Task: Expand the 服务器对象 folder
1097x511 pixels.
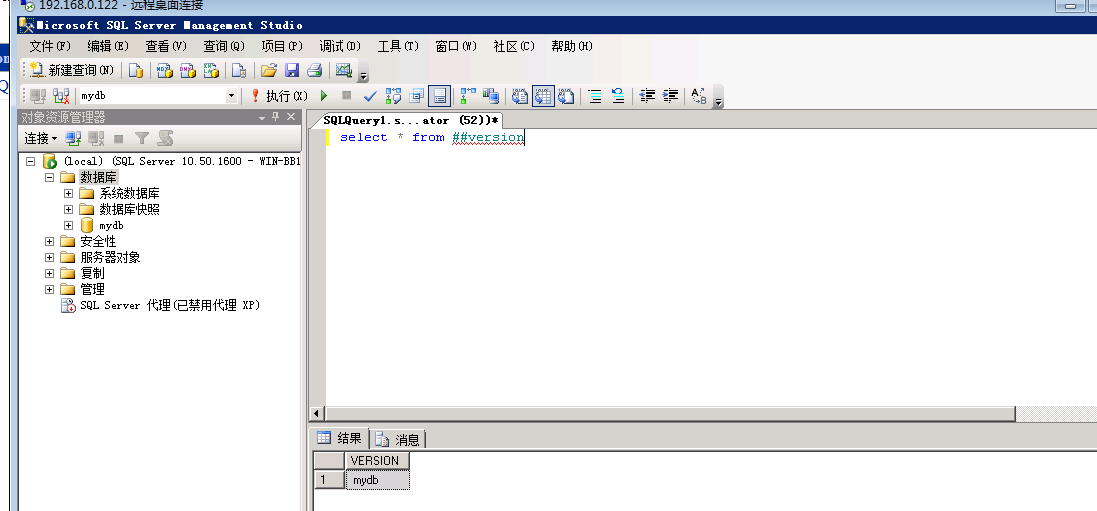Action: (x=50, y=257)
